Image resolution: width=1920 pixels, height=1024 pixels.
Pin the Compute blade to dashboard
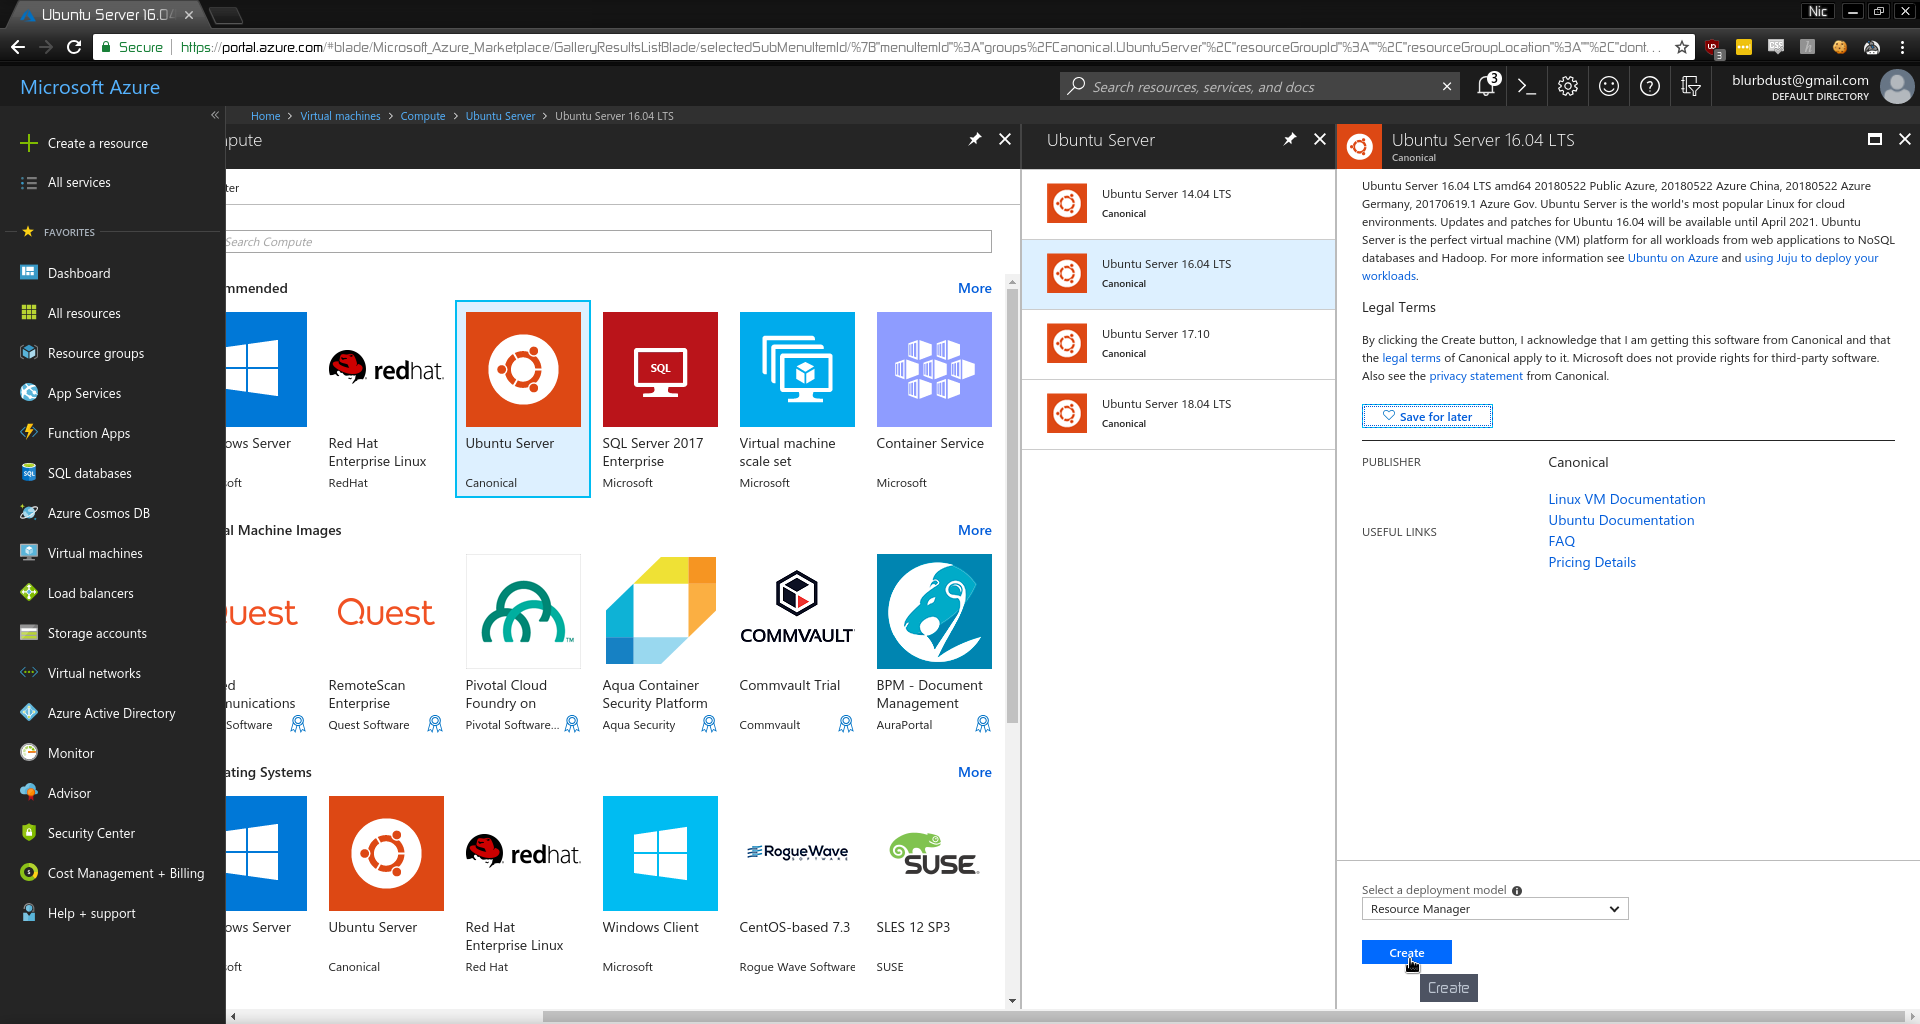pos(975,139)
